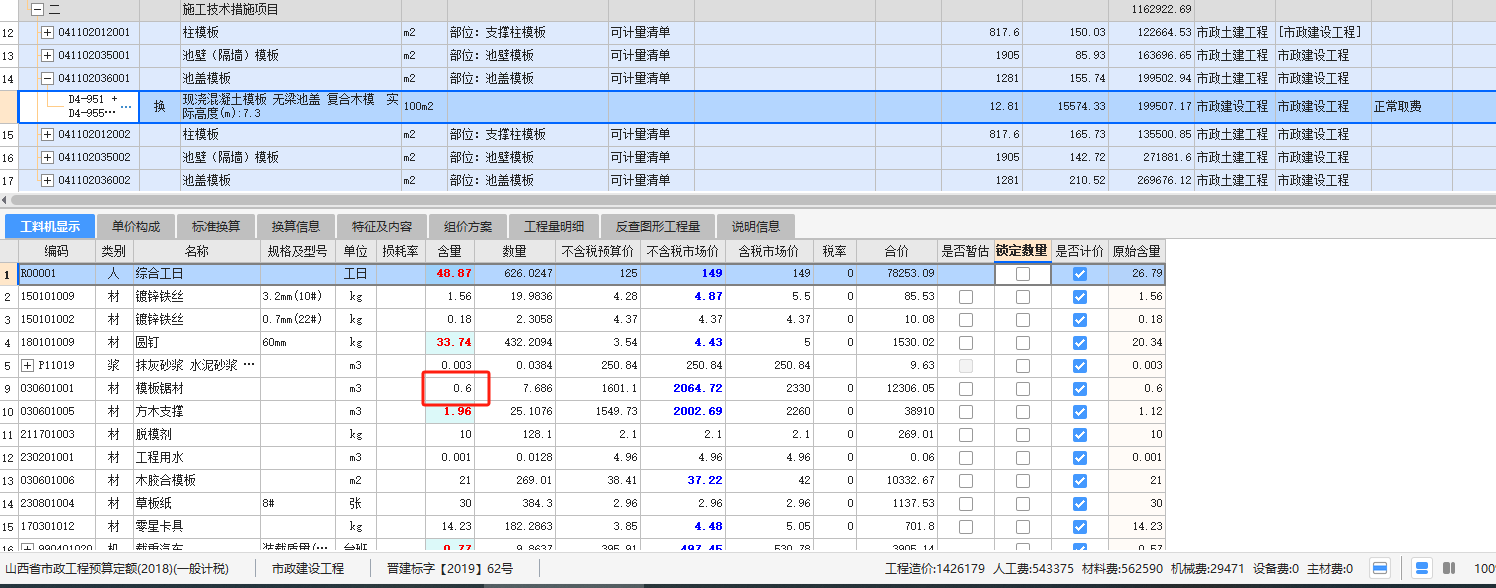Open the 特征及内容 tab
Image resolution: width=1496 pixels, height=588 pixels.
pyautogui.click(x=382, y=226)
